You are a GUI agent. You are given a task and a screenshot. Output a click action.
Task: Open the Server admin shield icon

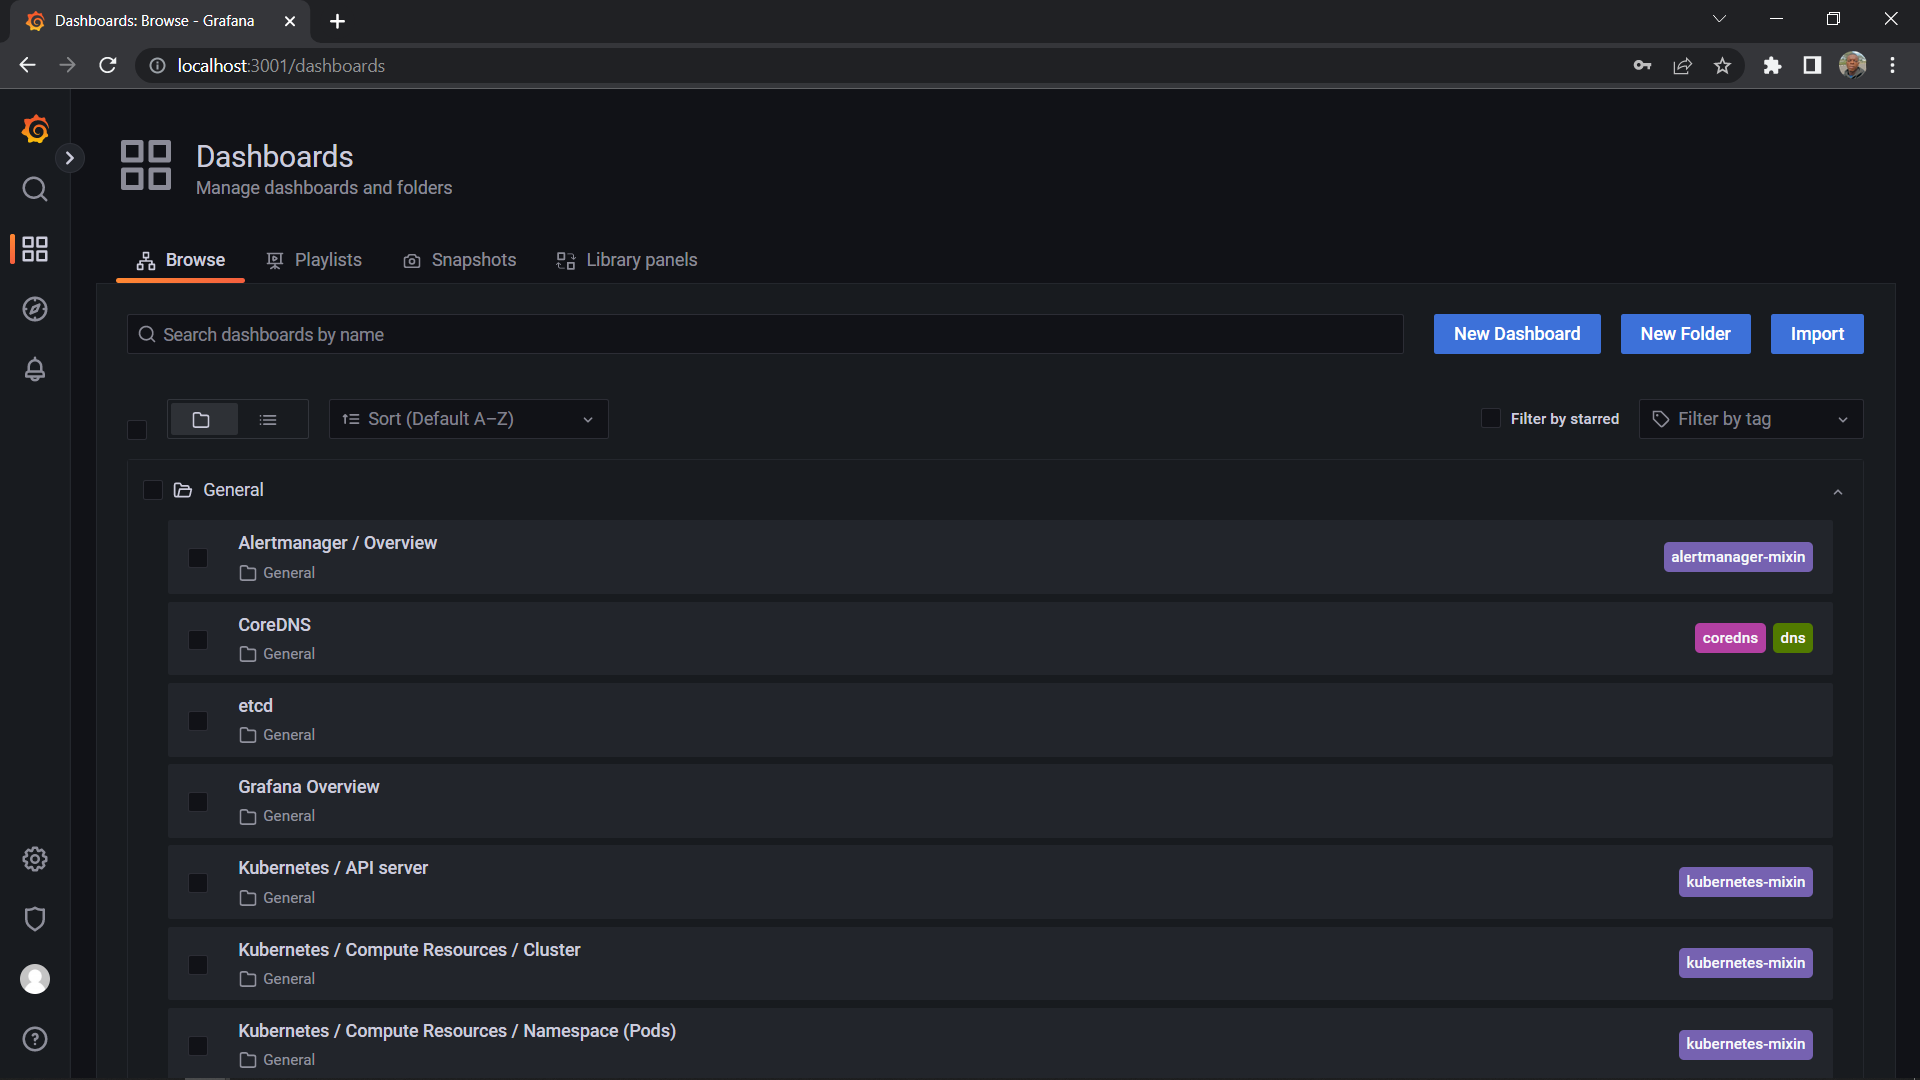(x=35, y=919)
